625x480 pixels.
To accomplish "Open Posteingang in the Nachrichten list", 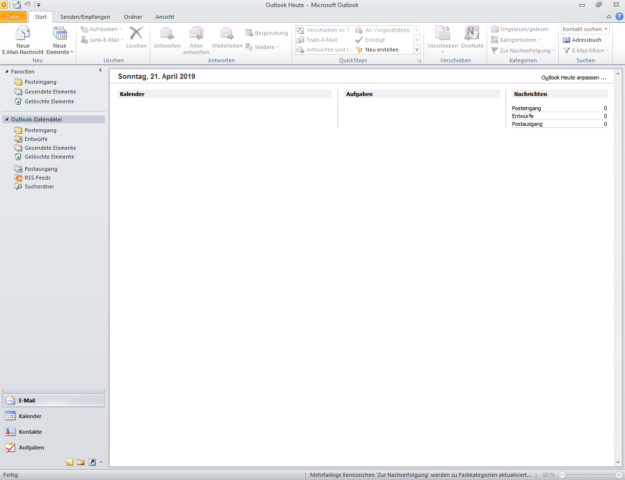I will coord(526,108).
